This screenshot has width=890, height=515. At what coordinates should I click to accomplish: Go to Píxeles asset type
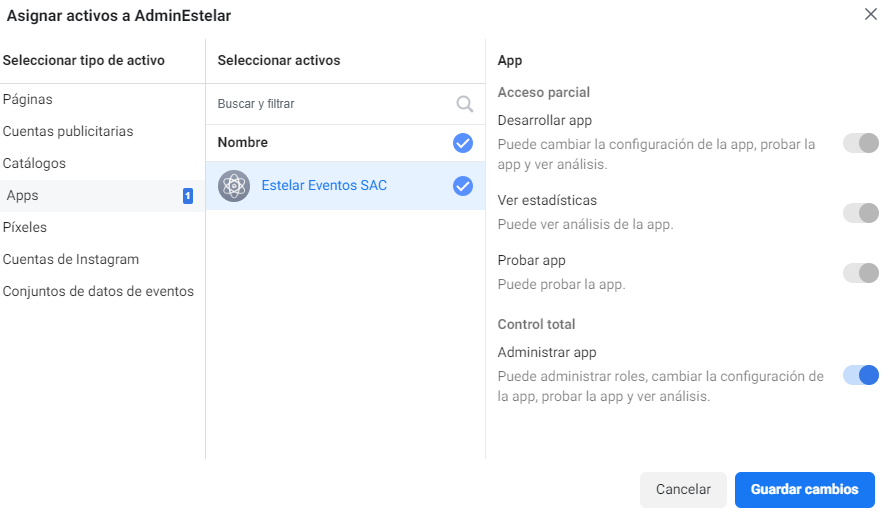pyautogui.click(x=25, y=228)
